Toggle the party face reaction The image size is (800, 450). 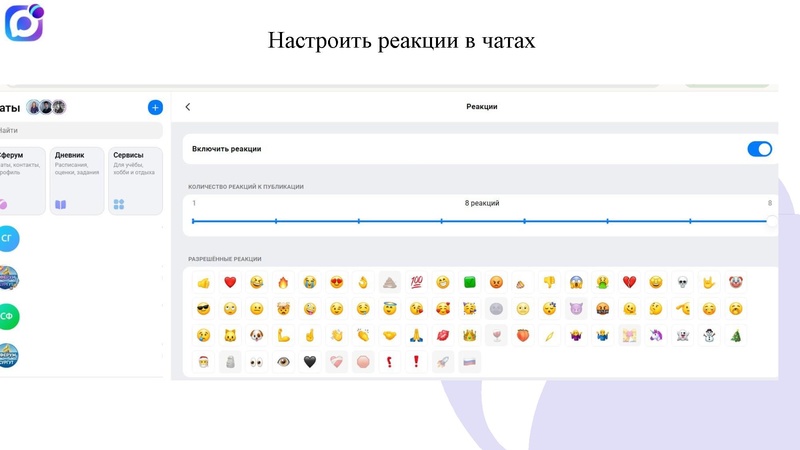click(x=469, y=309)
